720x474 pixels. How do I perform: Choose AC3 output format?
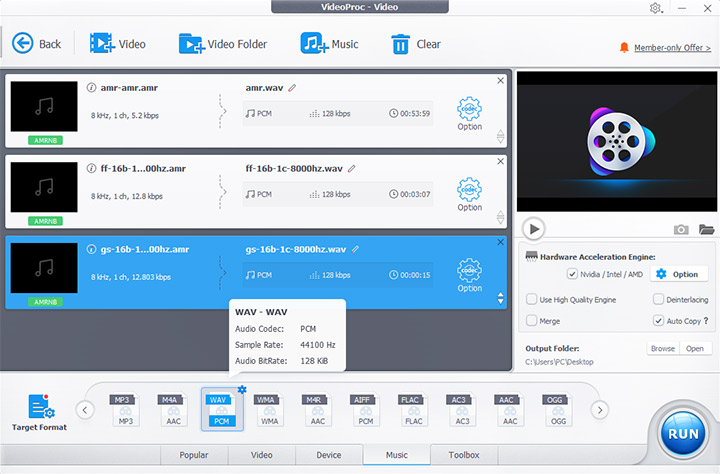[462, 410]
